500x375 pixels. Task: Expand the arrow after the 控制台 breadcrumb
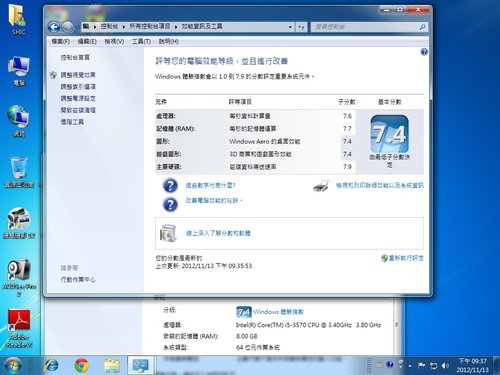(x=124, y=27)
